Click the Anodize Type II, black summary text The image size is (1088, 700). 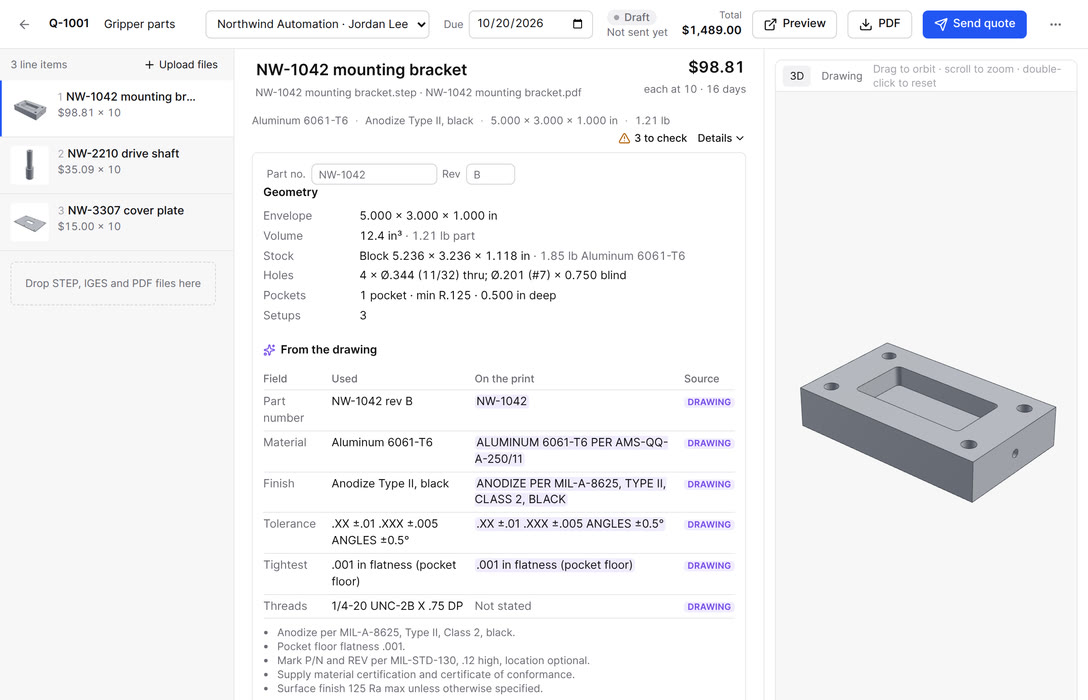pos(419,121)
